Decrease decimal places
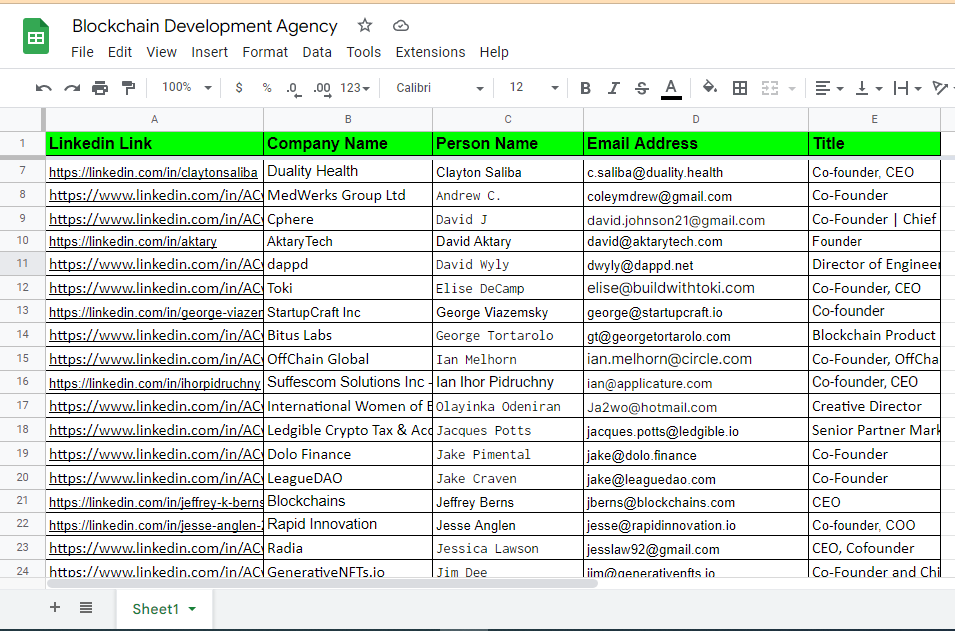Image resolution: width=955 pixels, height=631 pixels. click(294, 89)
